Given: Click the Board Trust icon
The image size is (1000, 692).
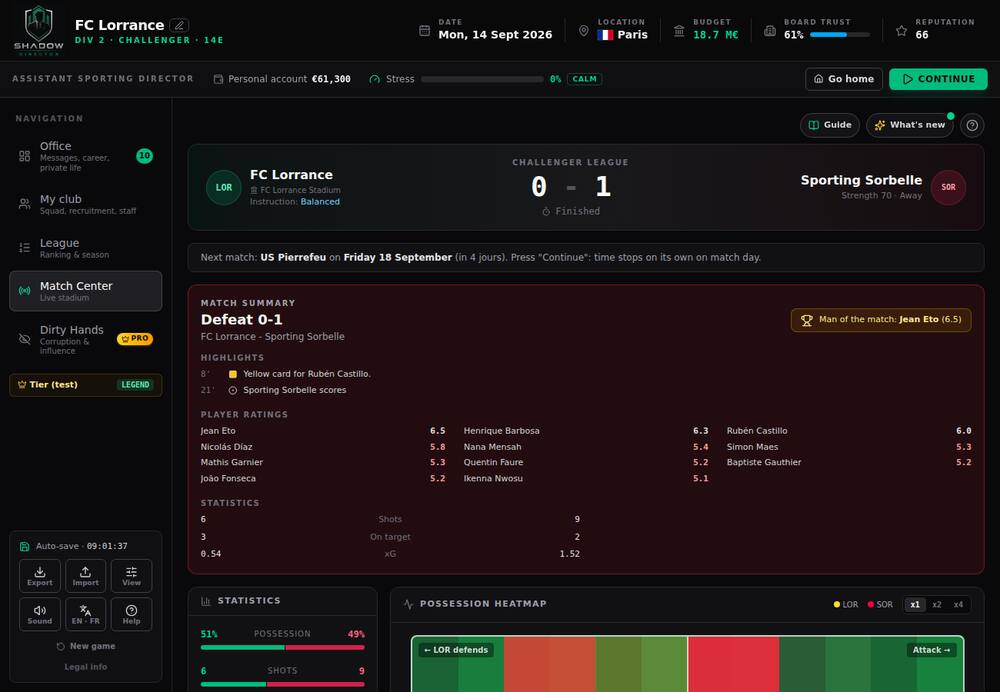Looking at the screenshot, I should 770,31.
